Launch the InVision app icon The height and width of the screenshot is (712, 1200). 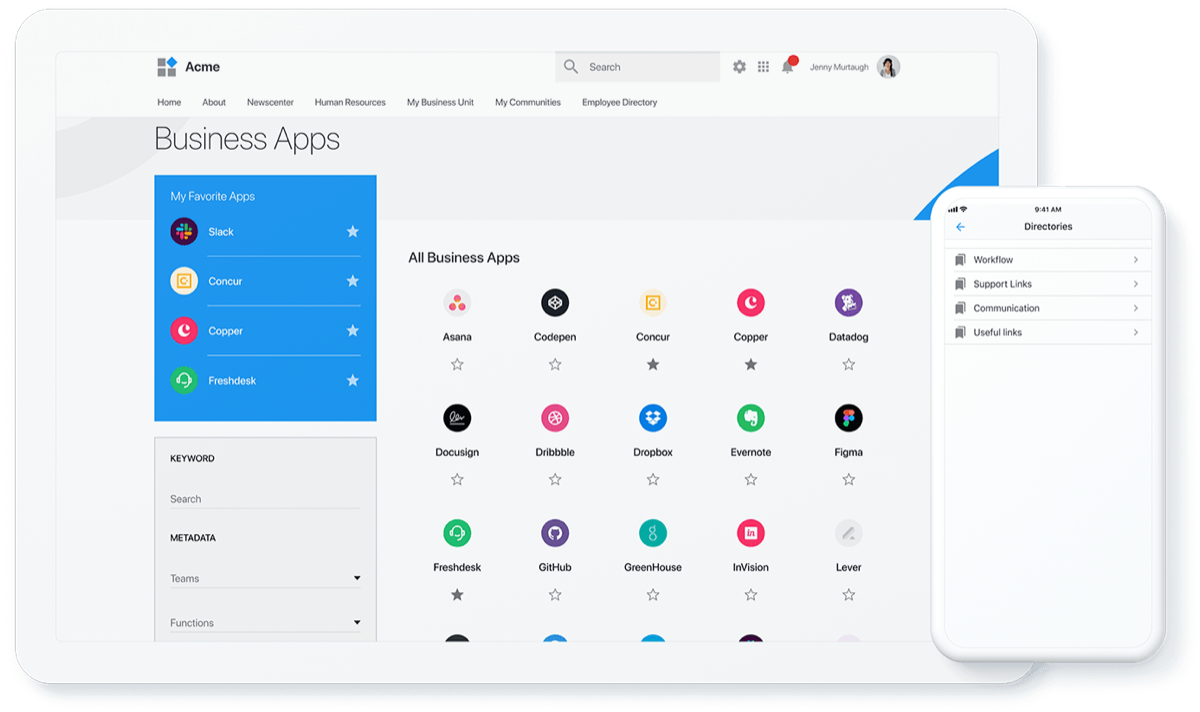pyautogui.click(x=751, y=533)
